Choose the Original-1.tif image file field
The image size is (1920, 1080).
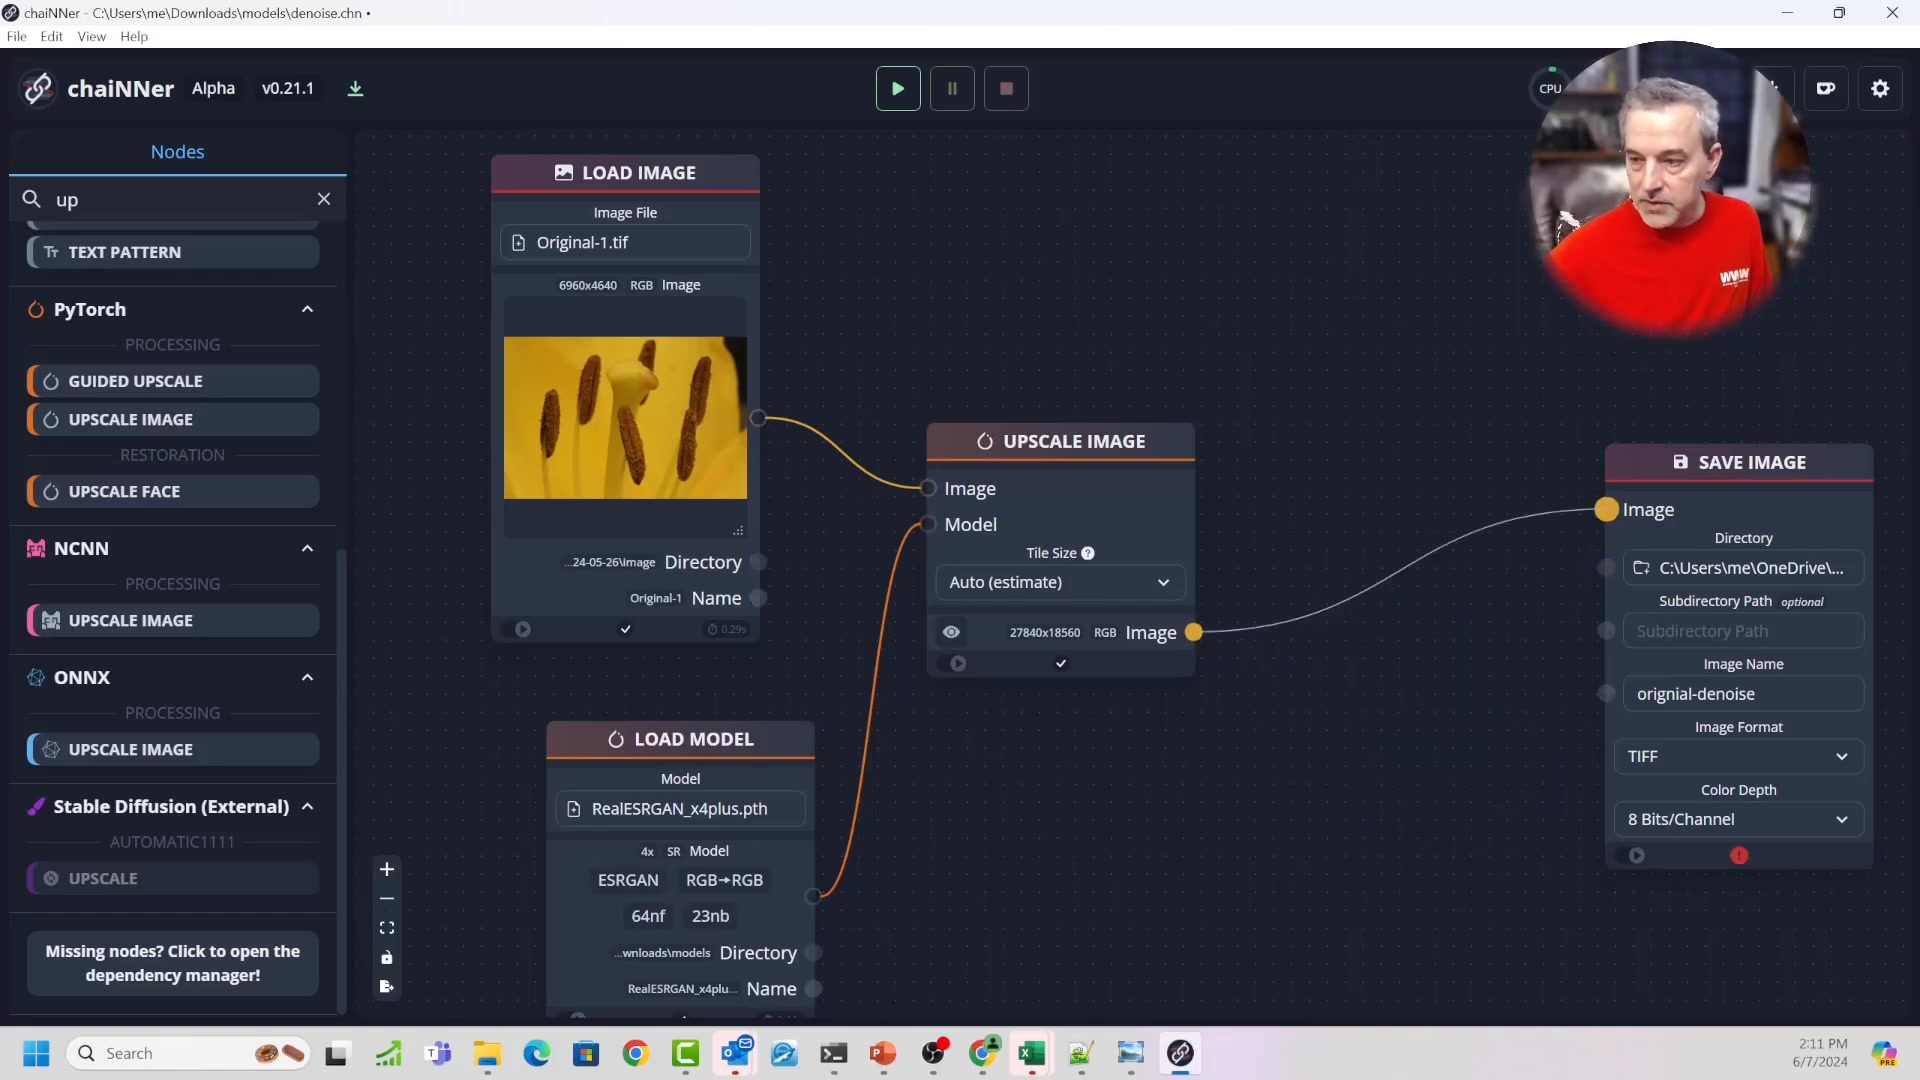point(625,242)
